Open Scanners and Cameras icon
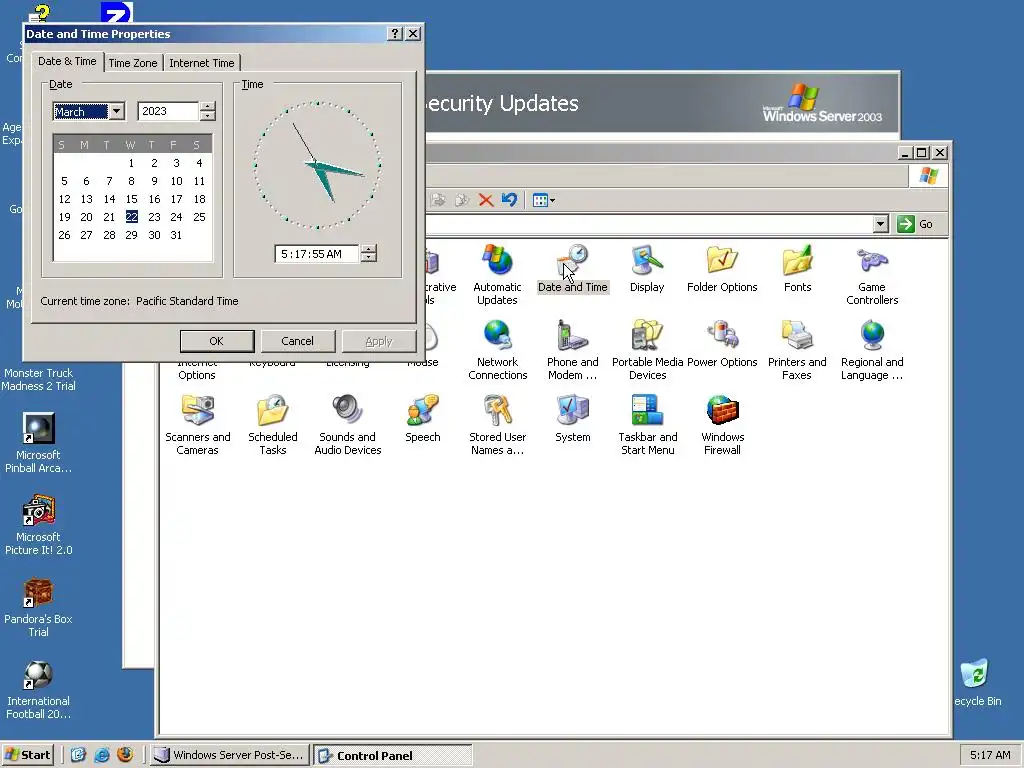1024x768 pixels. 197,425
